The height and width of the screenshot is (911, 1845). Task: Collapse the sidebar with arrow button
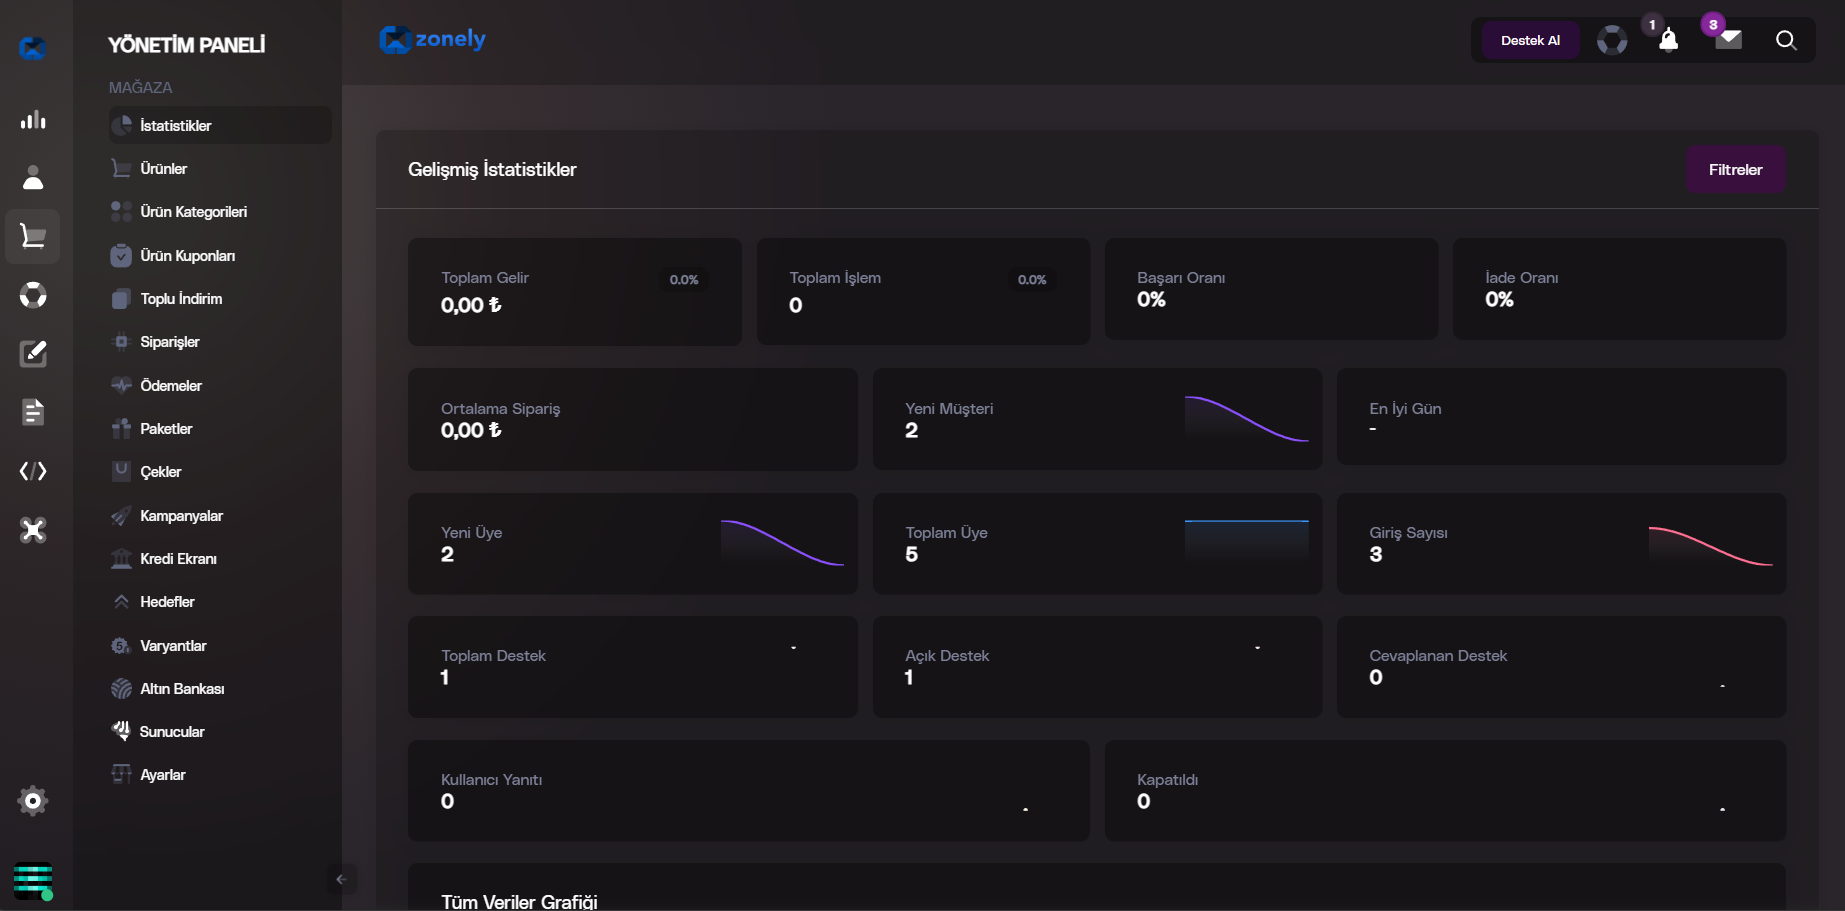click(341, 879)
